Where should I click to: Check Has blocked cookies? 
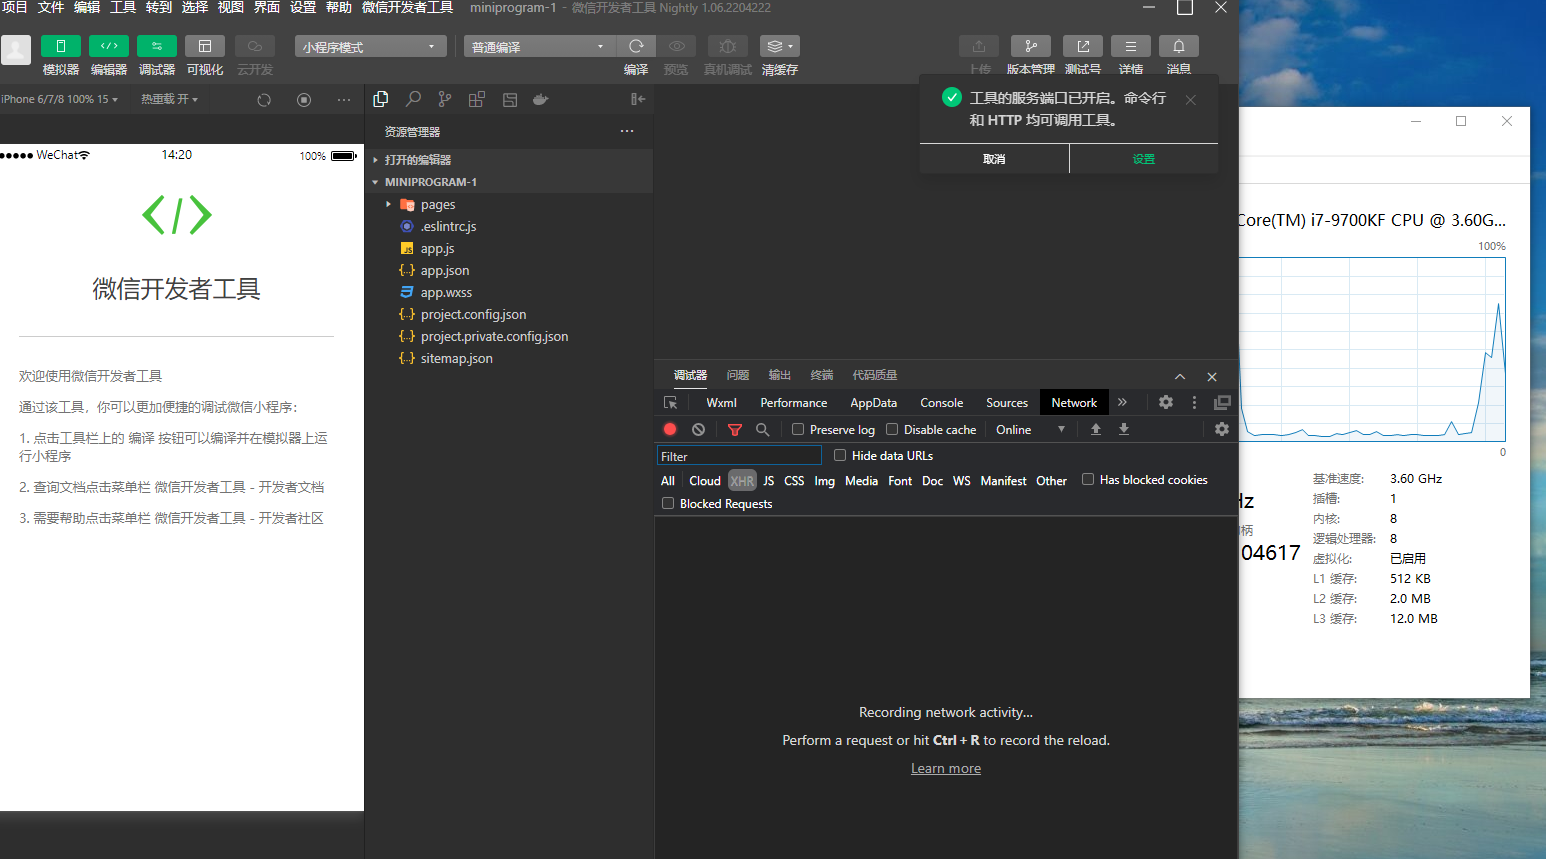pyautogui.click(x=1088, y=479)
